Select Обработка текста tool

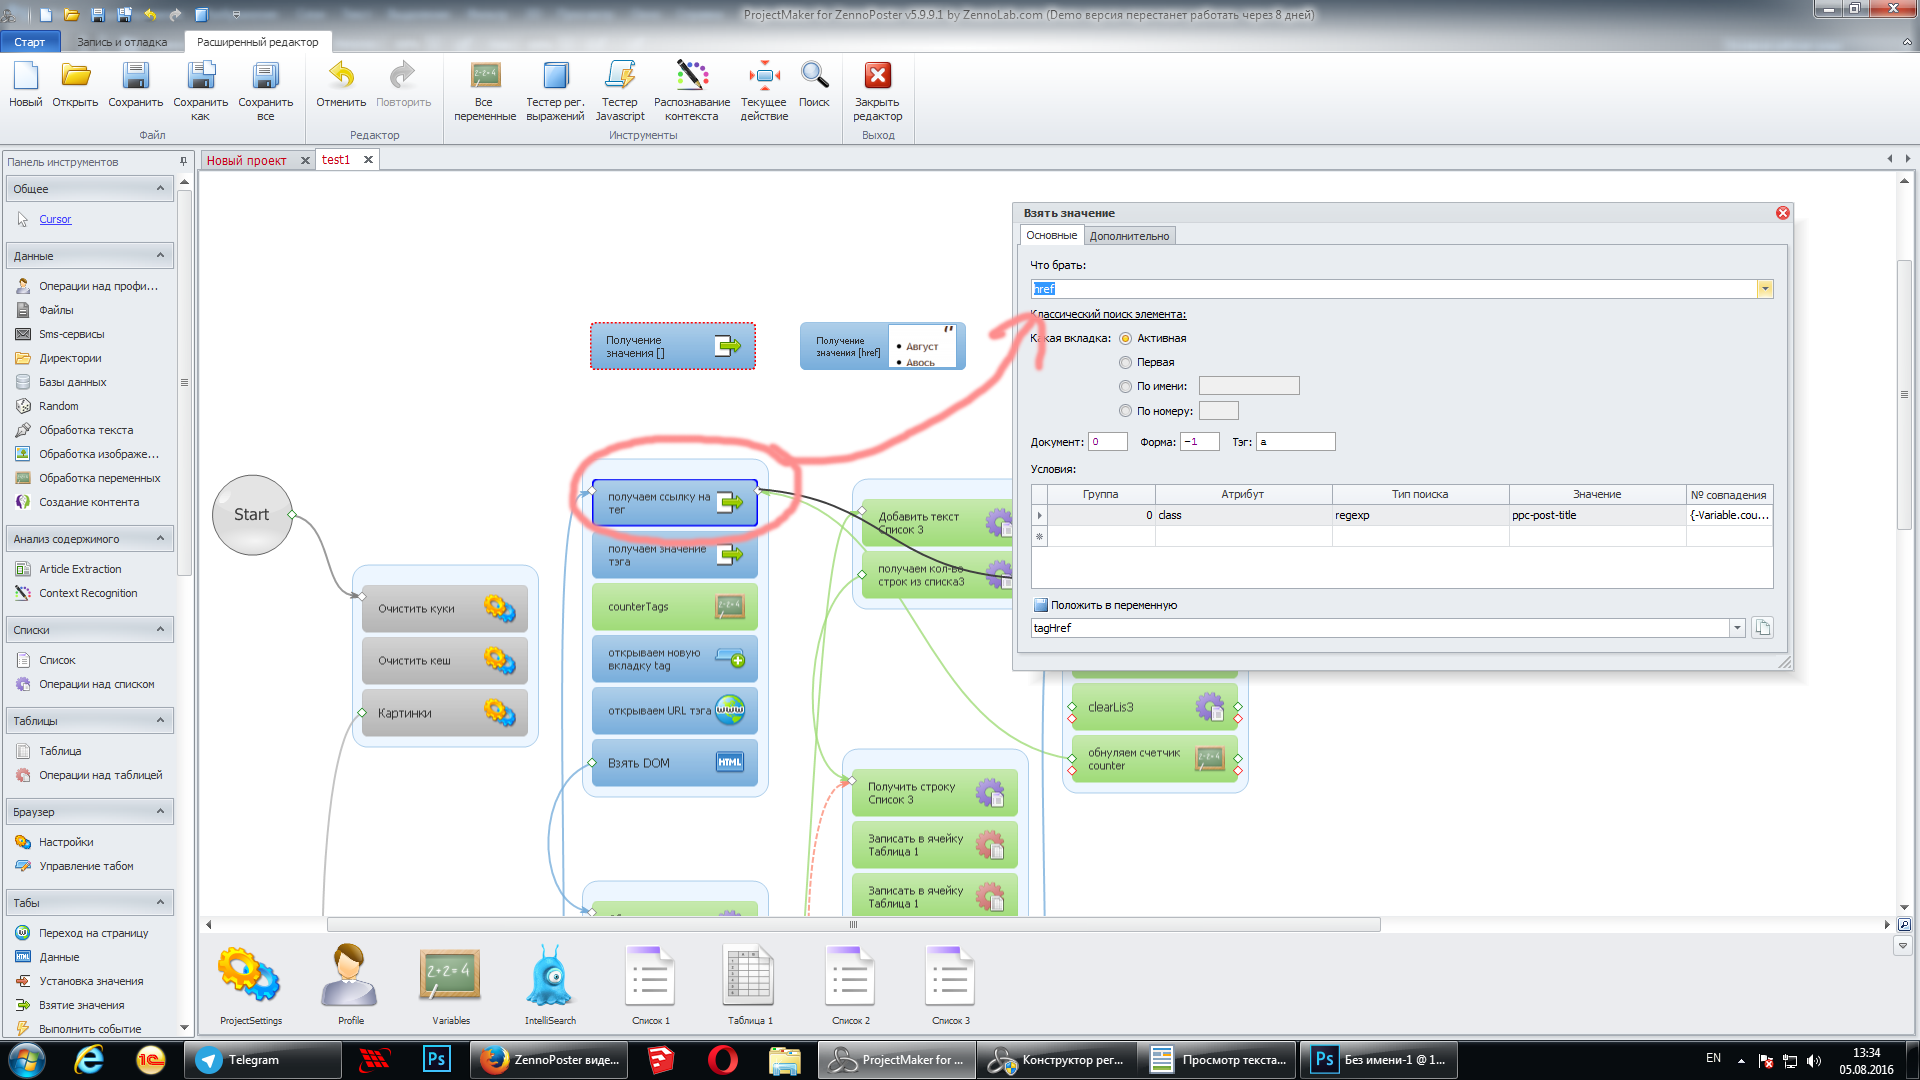click(x=86, y=430)
